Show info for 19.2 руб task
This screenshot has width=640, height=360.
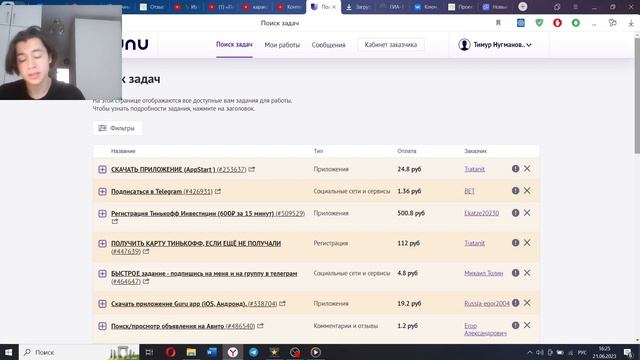click(516, 303)
